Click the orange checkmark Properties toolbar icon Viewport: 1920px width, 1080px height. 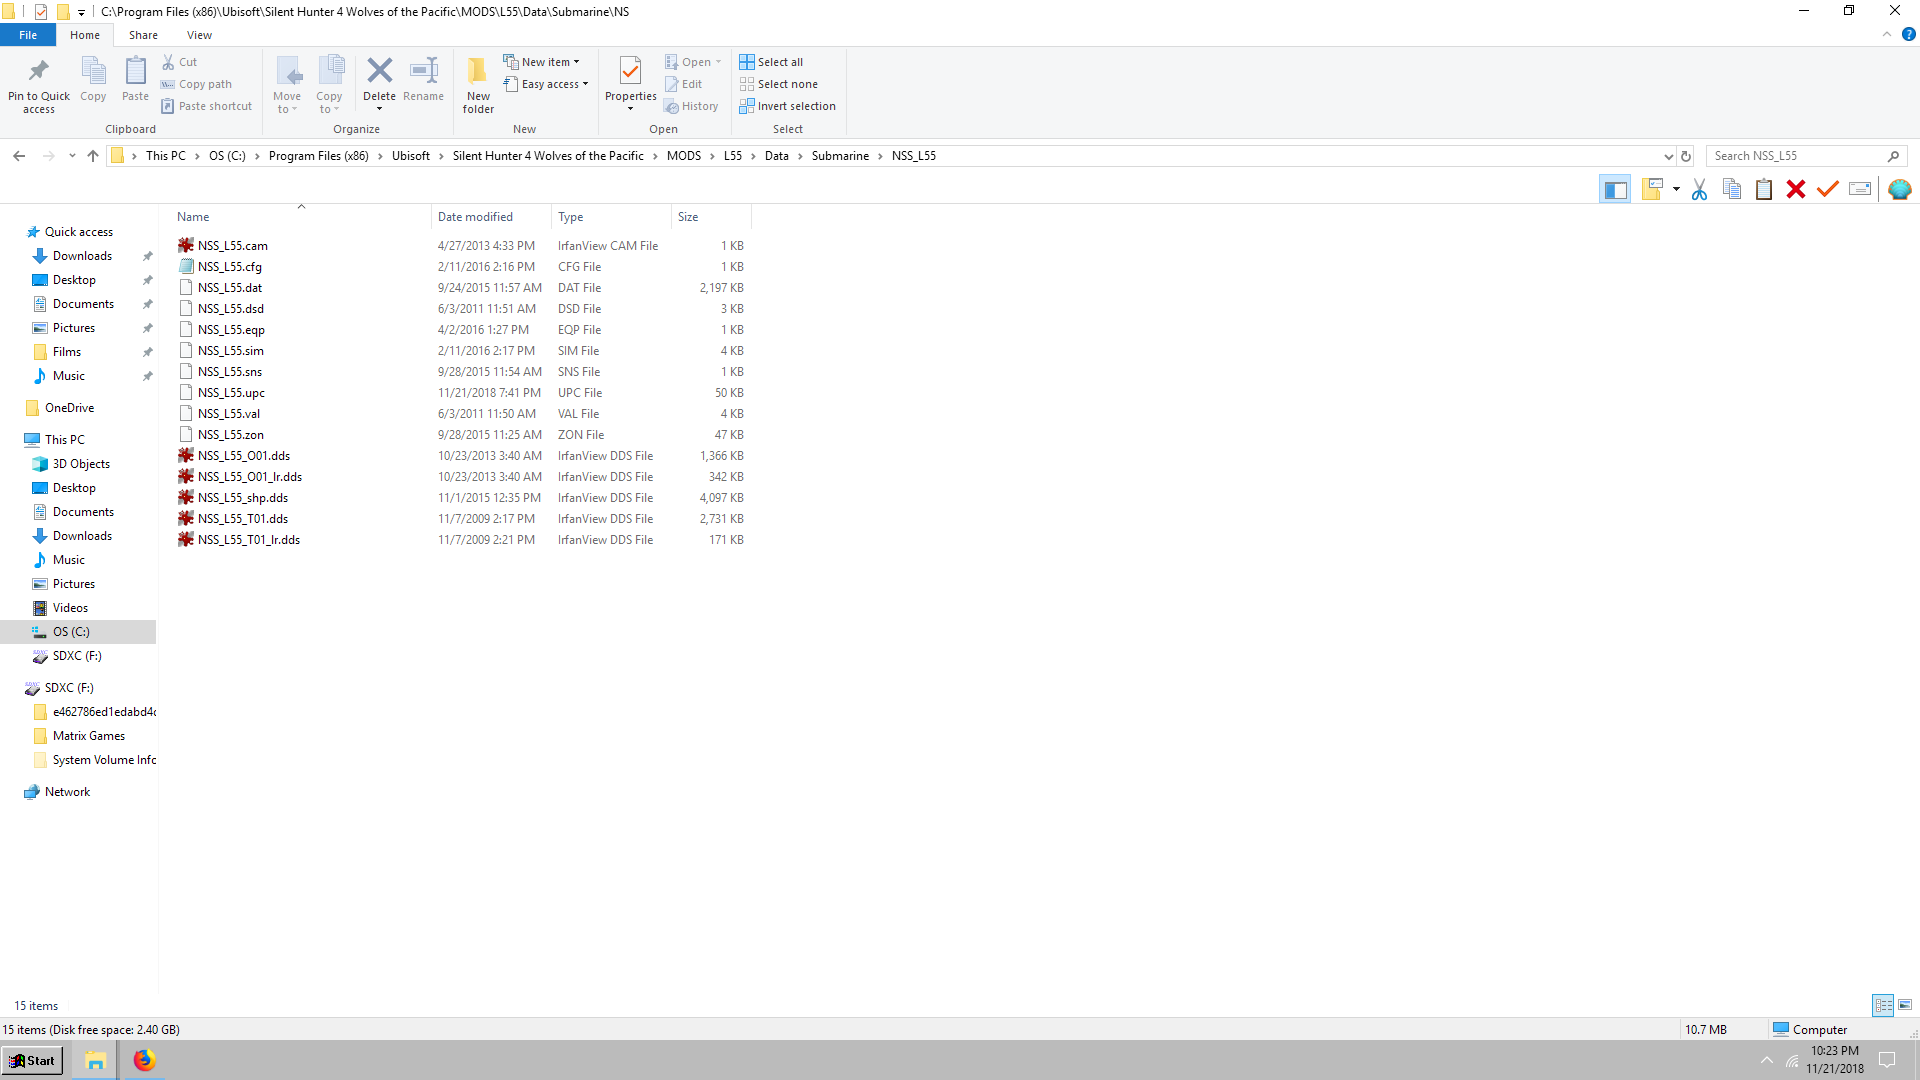point(1828,190)
